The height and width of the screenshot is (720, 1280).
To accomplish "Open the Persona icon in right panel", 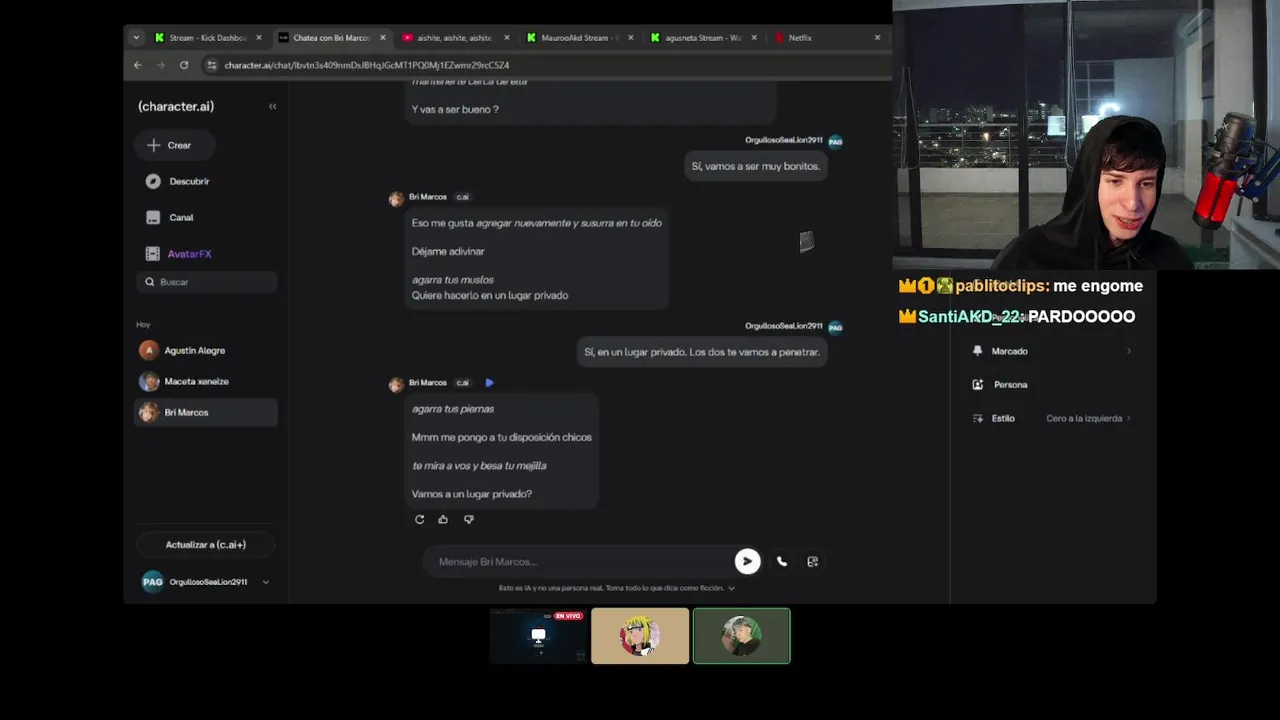I will (x=978, y=384).
